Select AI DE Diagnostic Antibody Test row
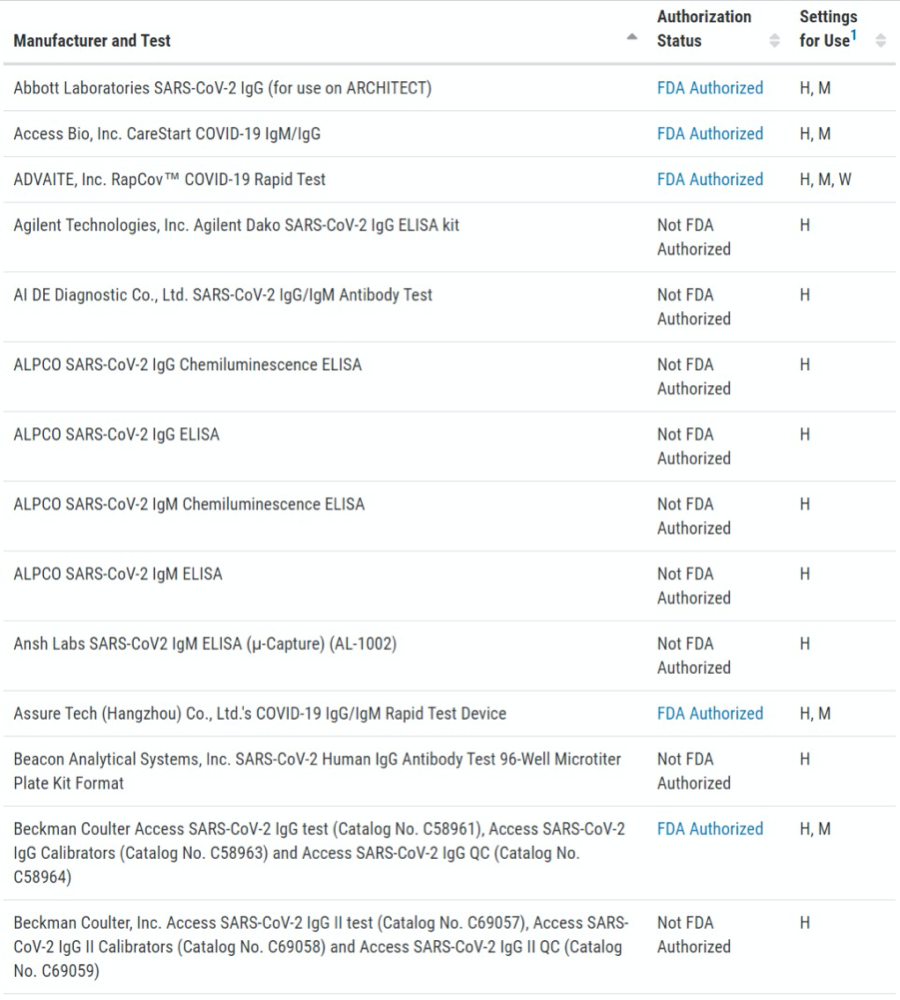 click(x=223, y=296)
